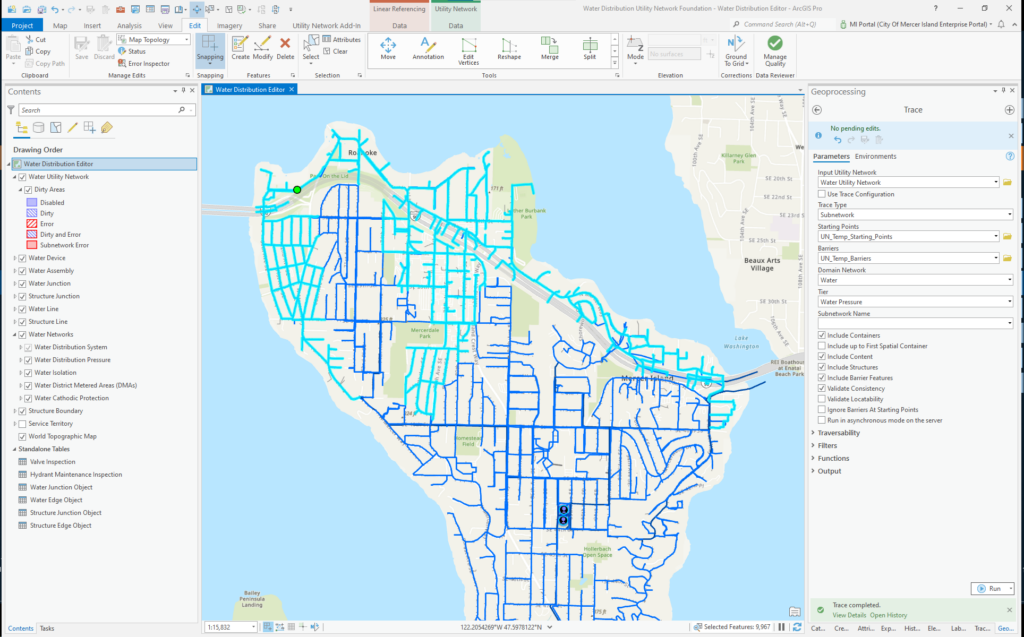Enable the Use Trace Configuration checkbox

pos(822,194)
